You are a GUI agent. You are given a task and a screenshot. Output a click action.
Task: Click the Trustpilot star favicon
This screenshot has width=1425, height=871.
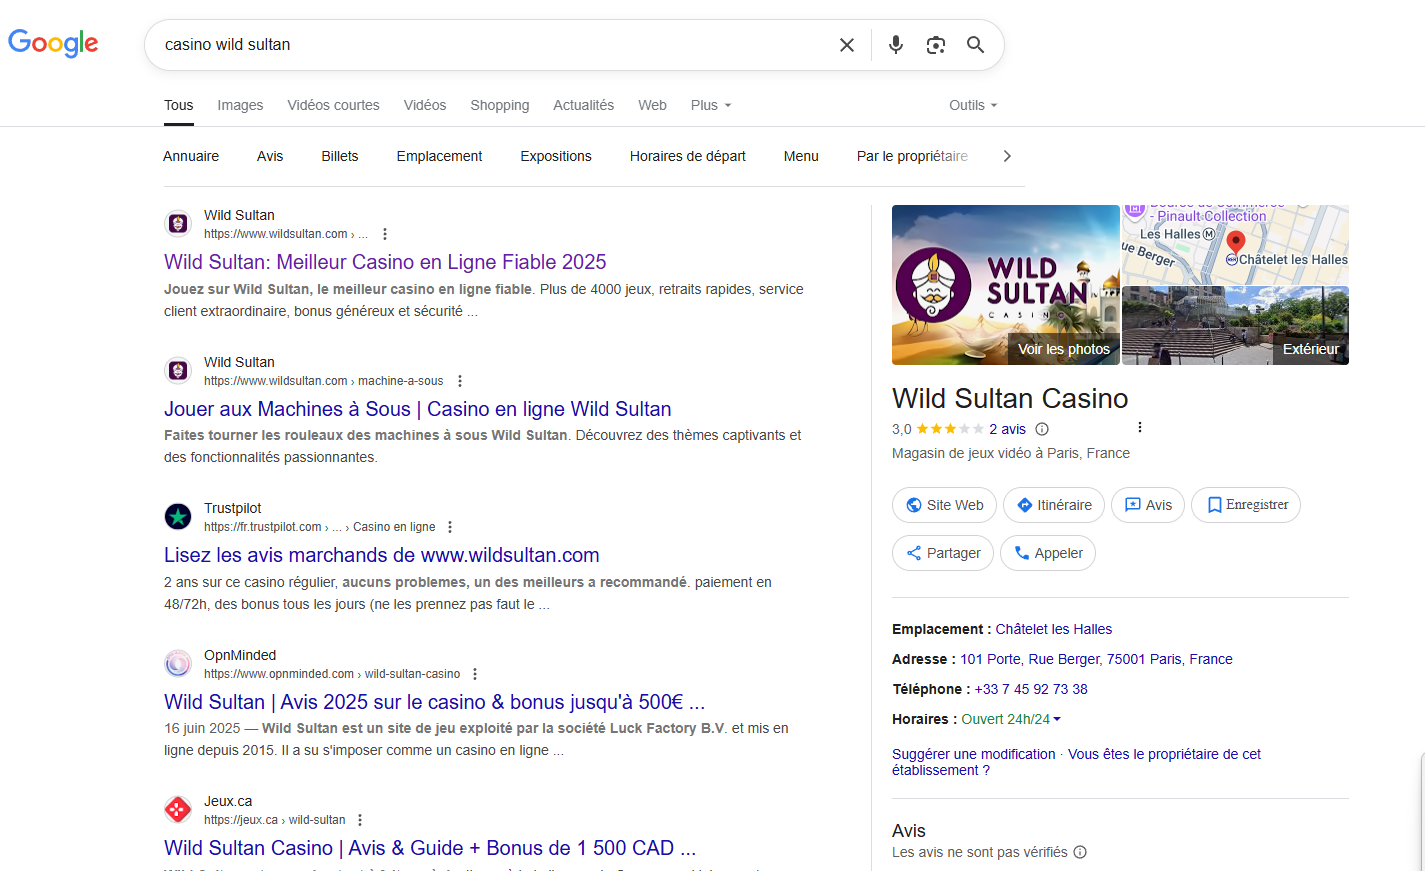[x=178, y=517]
